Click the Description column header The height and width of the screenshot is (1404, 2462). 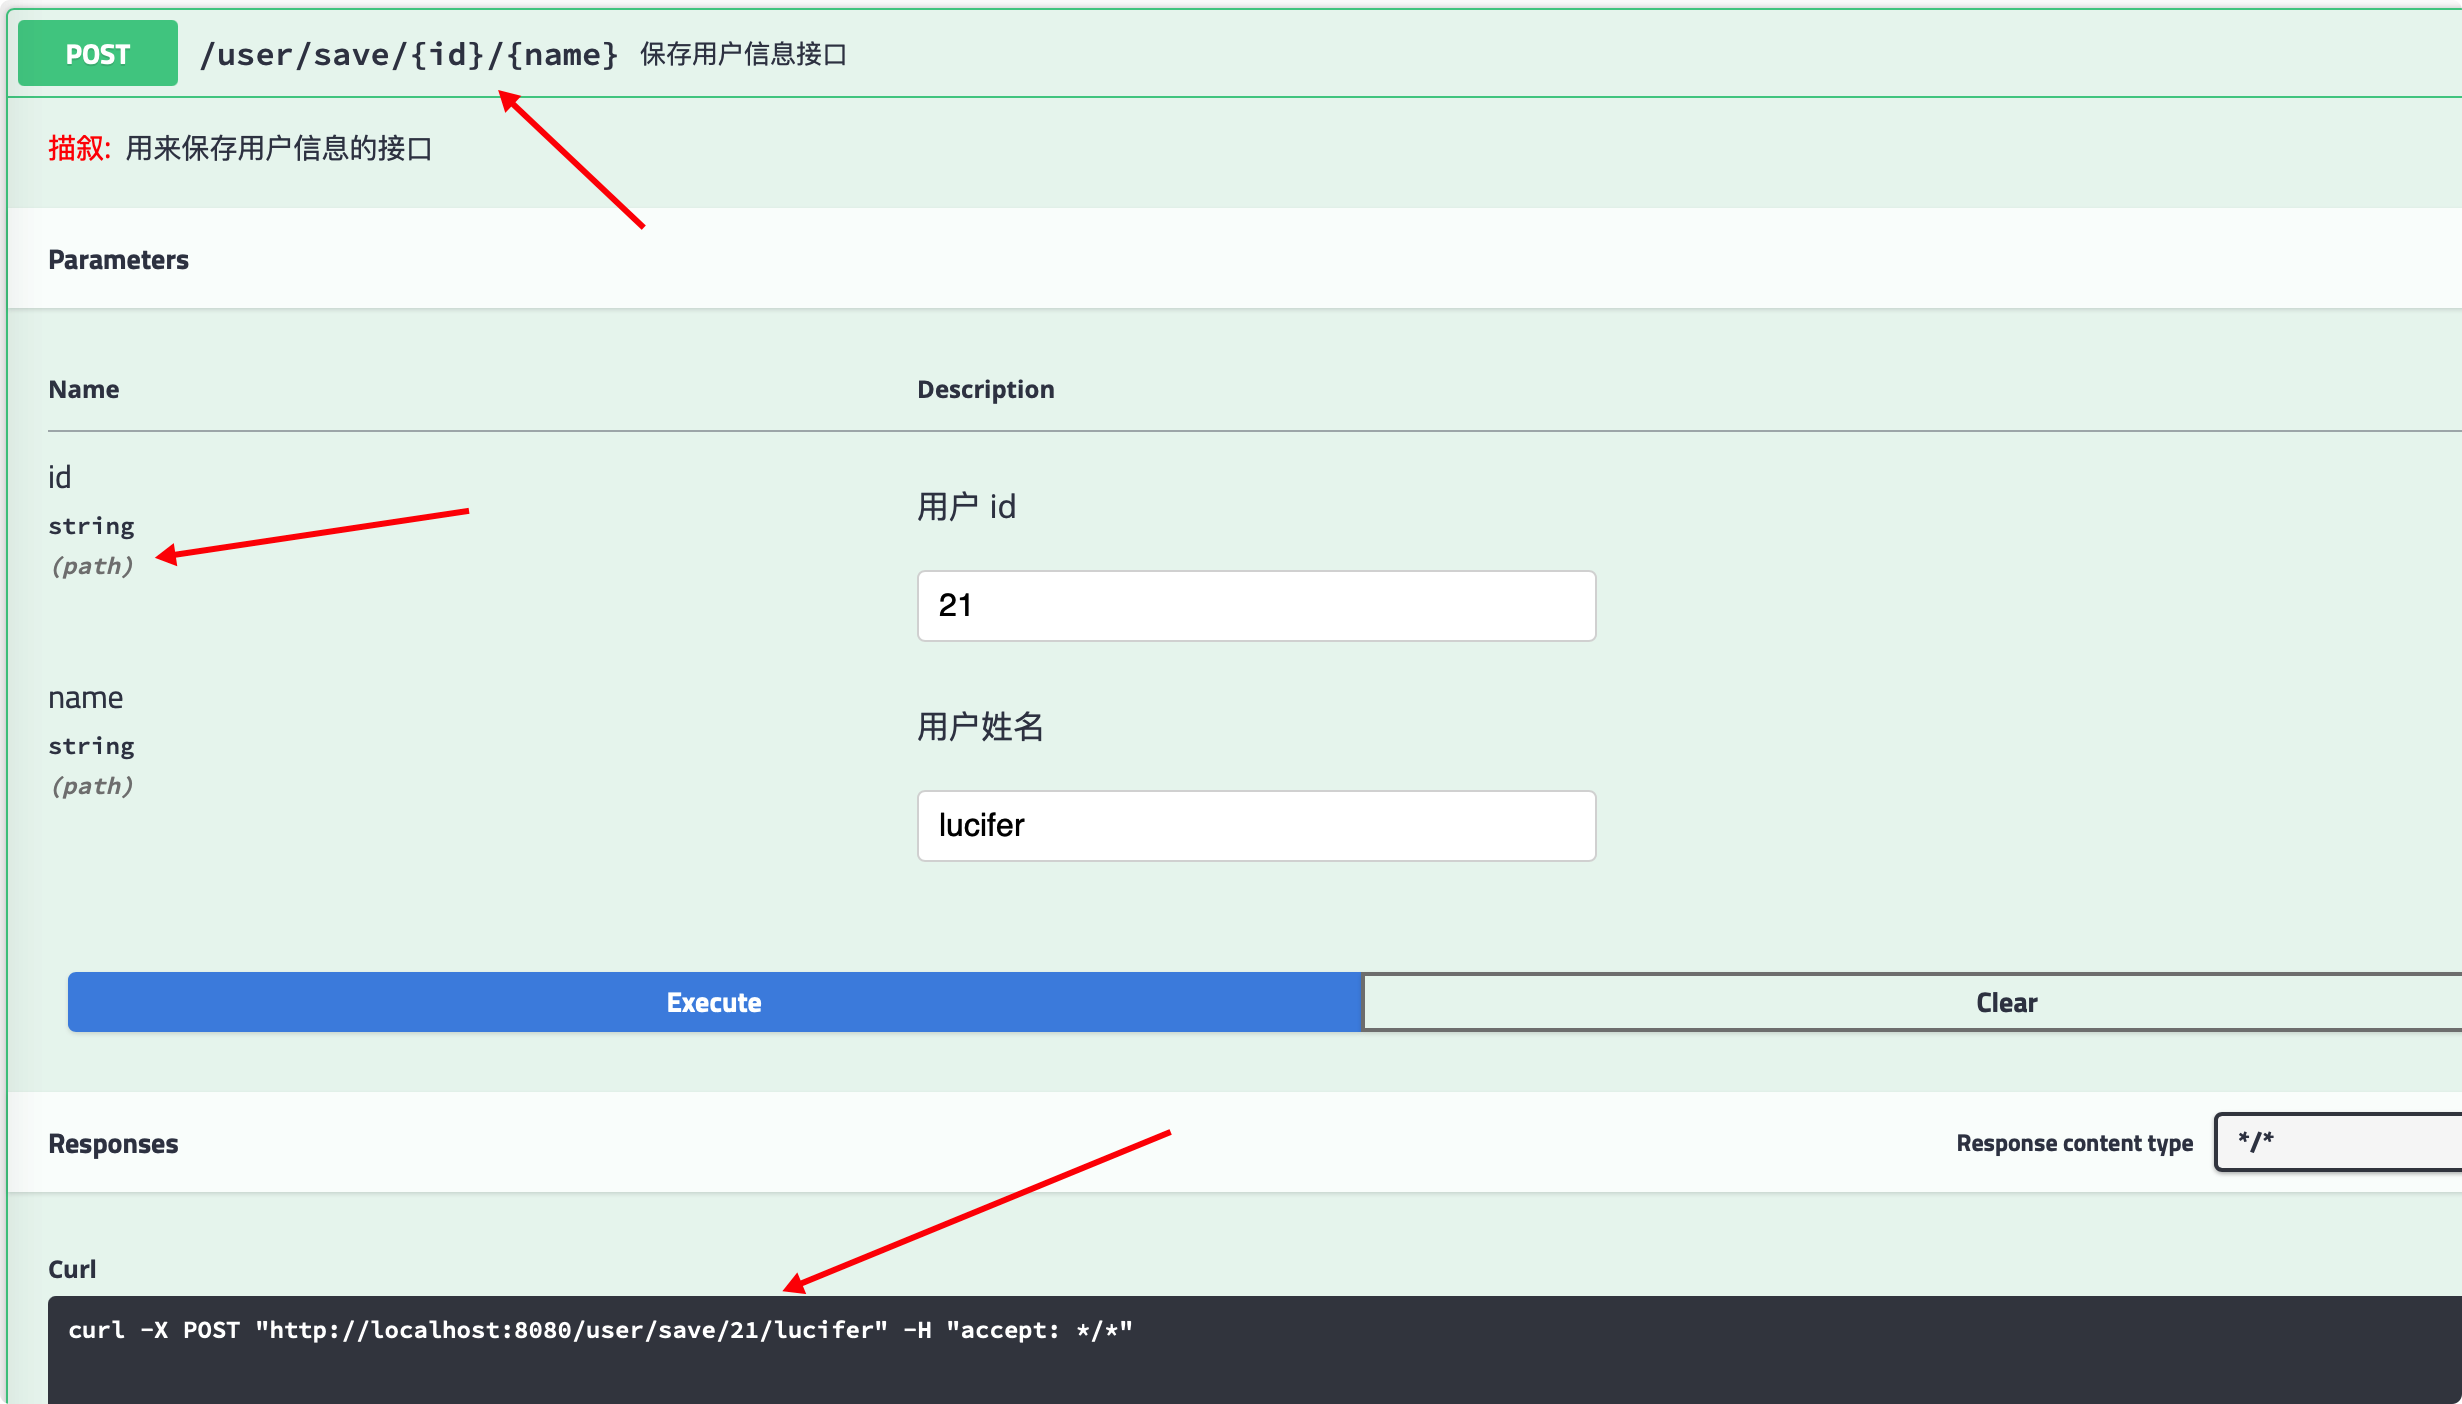click(x=986, y=389)
